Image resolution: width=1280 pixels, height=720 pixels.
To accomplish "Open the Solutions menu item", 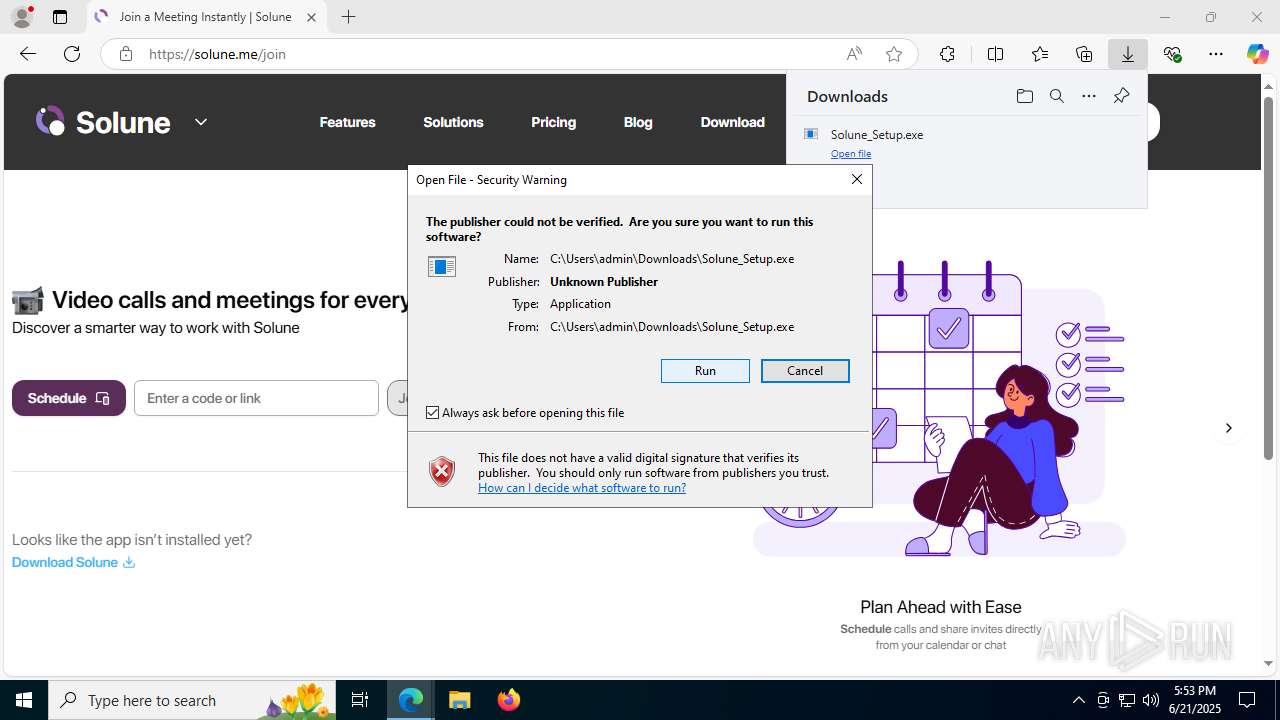I will [x=453, y=122].
